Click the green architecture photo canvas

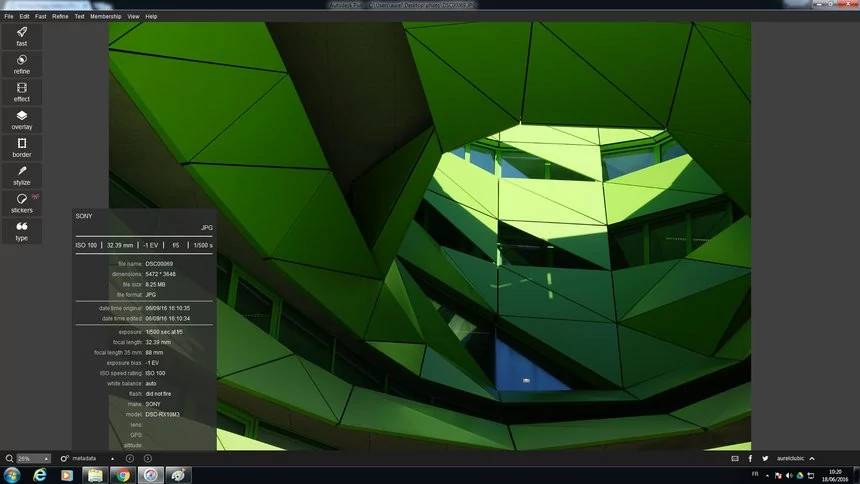pos(429,236)
